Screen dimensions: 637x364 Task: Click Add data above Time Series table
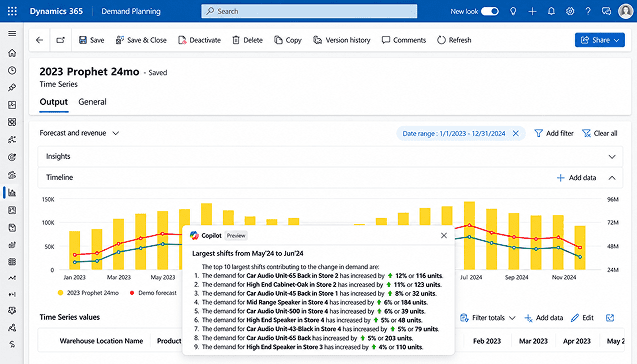click(544, 318)
